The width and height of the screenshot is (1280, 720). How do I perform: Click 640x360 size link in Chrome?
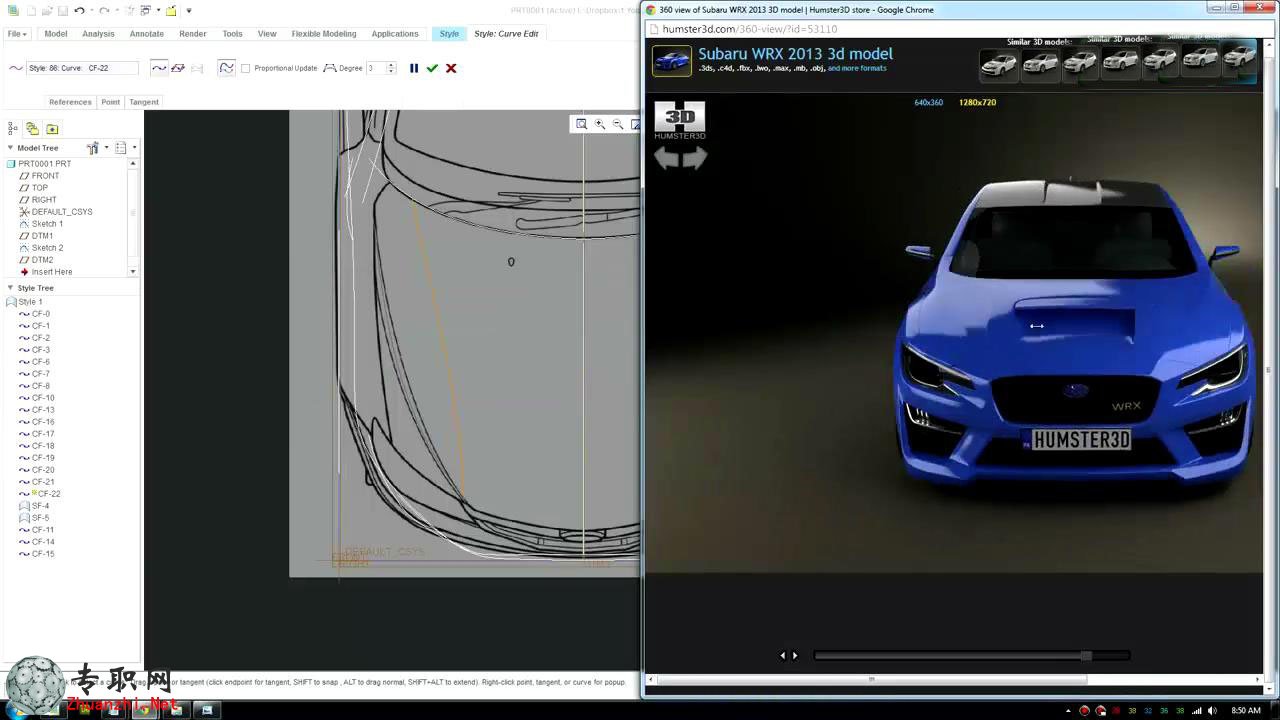coord(928,102)
